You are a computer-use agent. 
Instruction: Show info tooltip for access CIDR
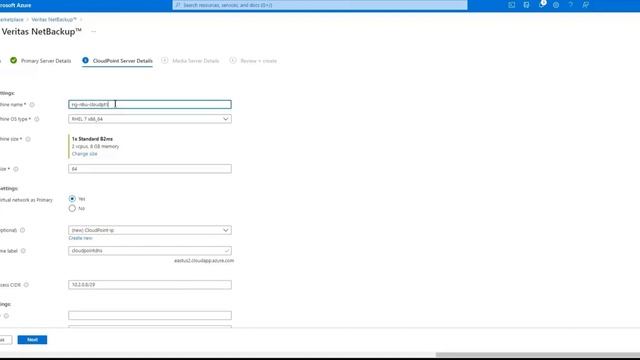[x=26, y=285]
